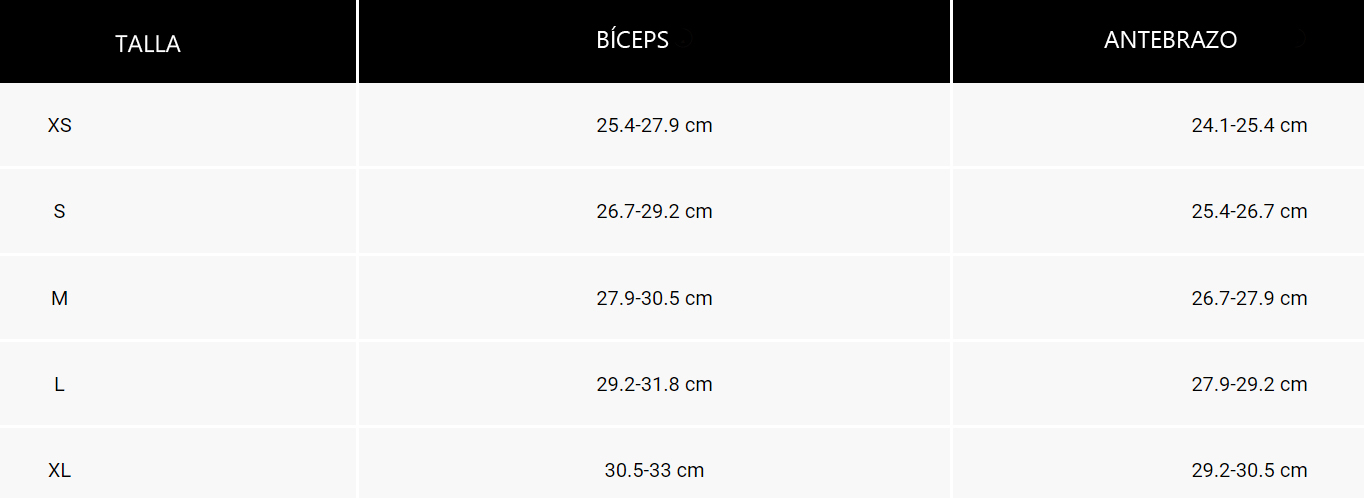Click biceps value 26.7-29.2 cm
This screenshot has height=498, width=1364.
654,212
